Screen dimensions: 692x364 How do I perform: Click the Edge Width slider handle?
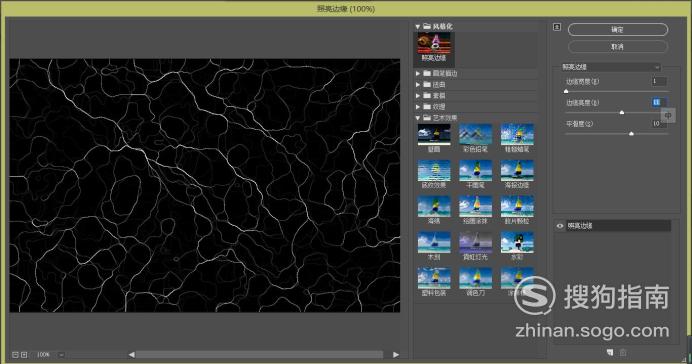(566, 91)
